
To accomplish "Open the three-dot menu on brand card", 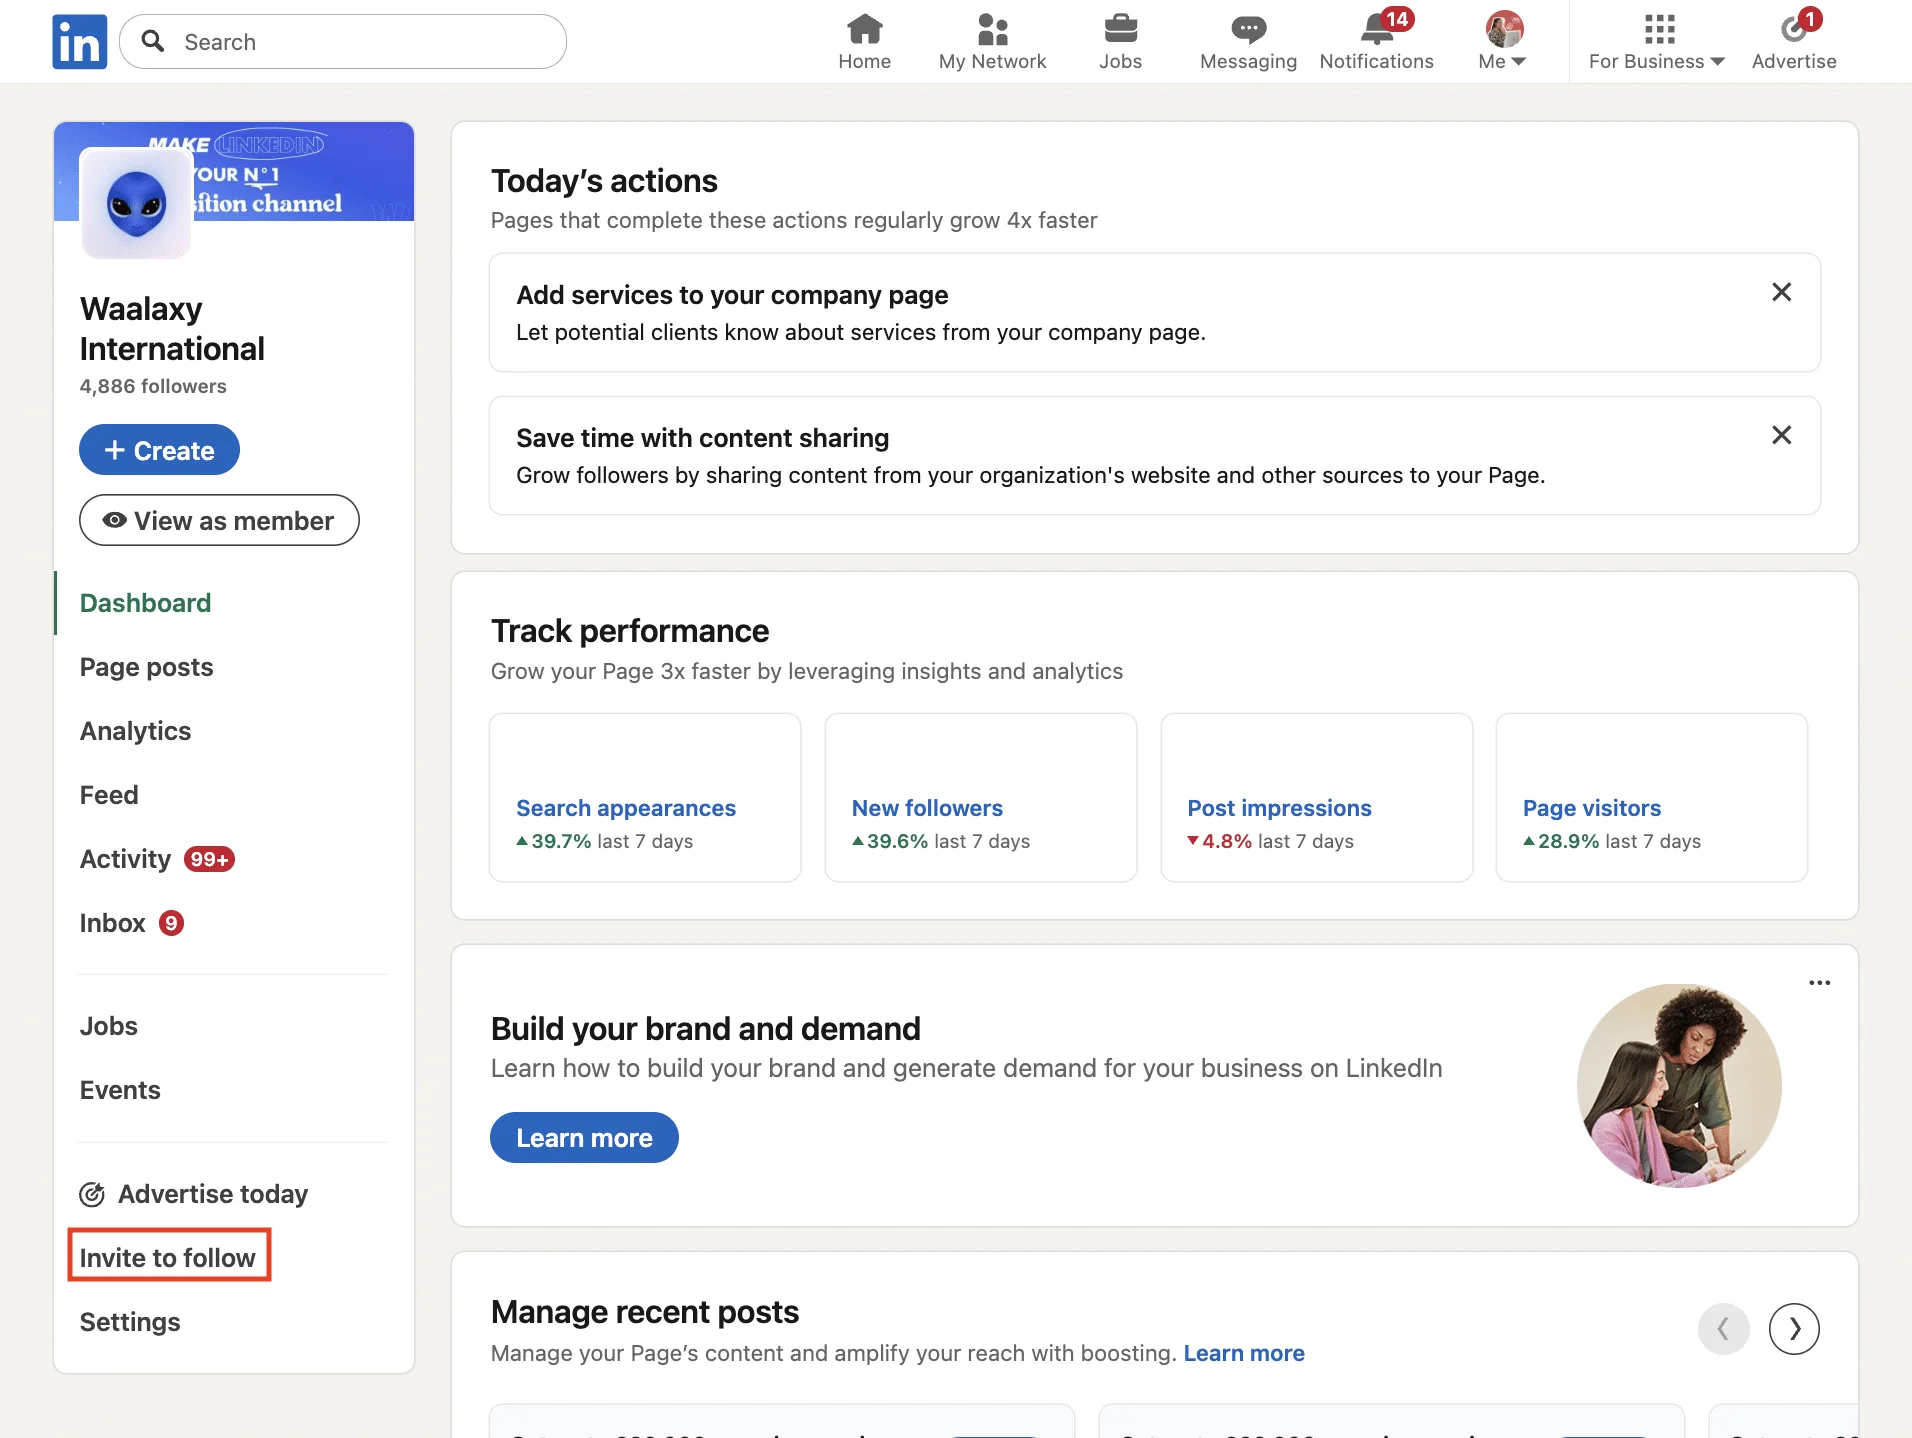I will [x=1819, y=983].
